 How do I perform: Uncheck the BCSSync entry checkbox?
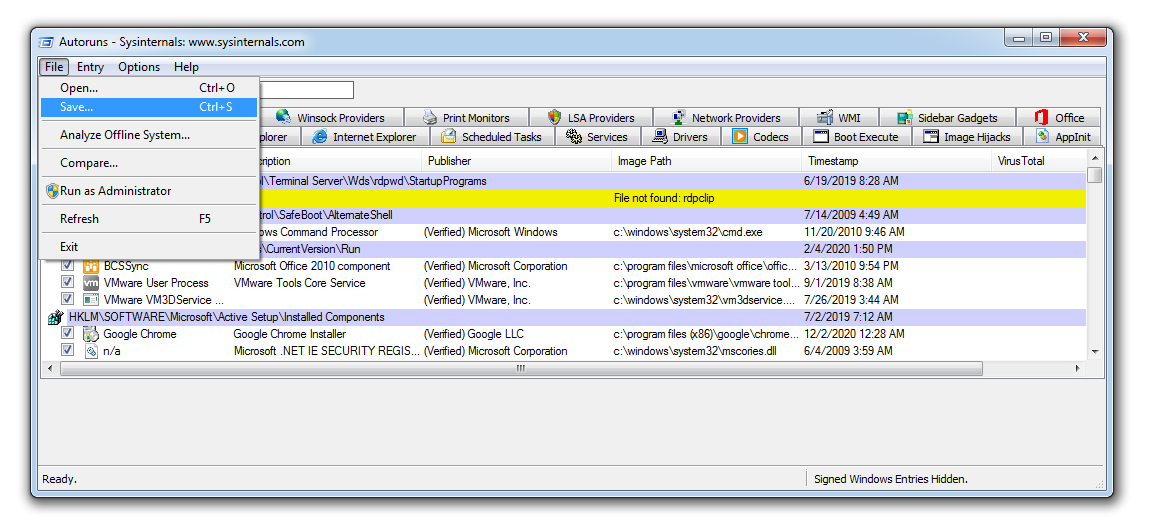(67, 265)
